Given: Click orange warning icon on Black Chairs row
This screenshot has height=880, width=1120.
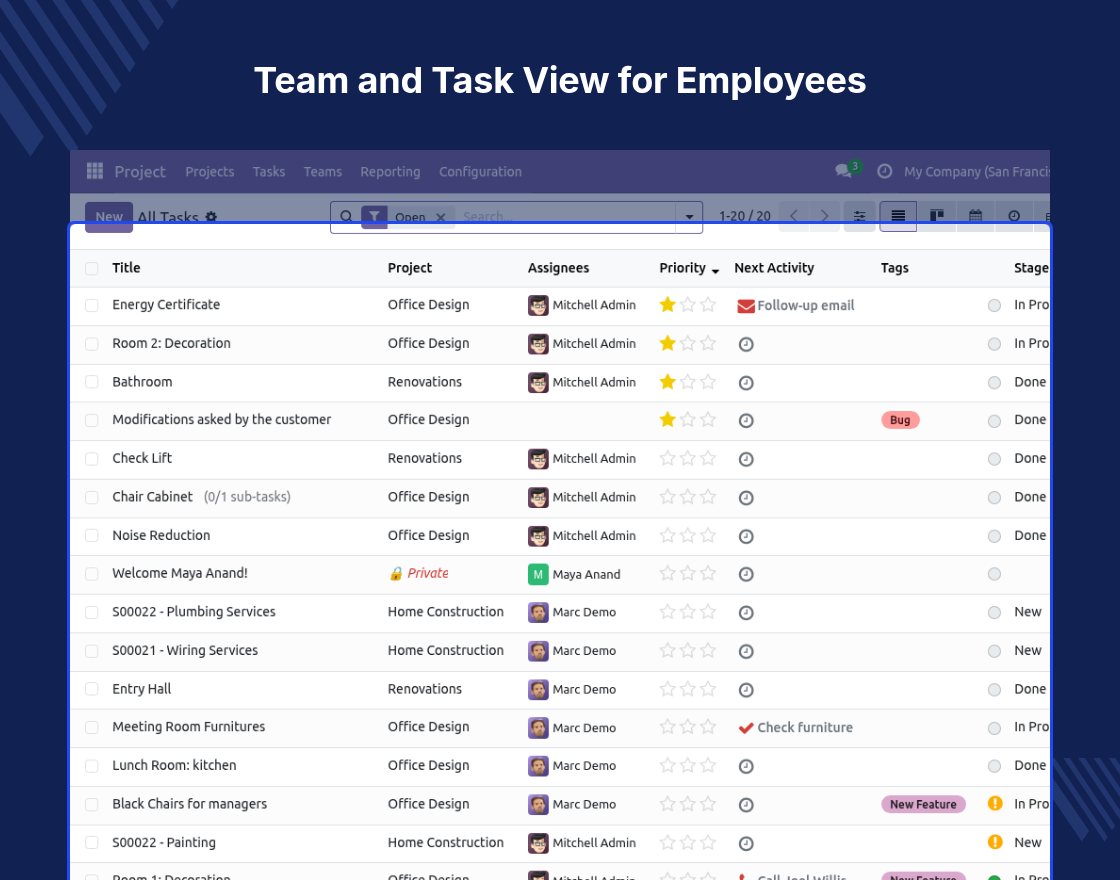Looking at the screenshot, I should tap(994, 803).
